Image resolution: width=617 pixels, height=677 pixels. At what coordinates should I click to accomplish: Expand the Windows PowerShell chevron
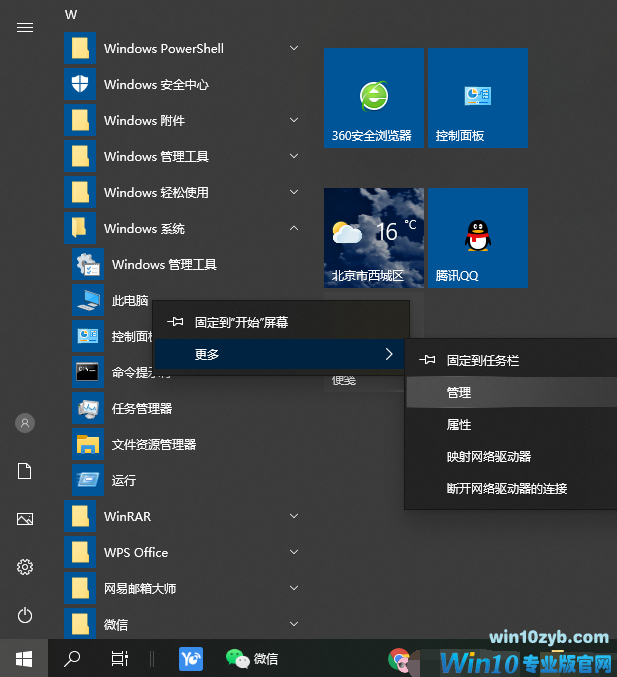pyautogui.click(x=294, y=48)
